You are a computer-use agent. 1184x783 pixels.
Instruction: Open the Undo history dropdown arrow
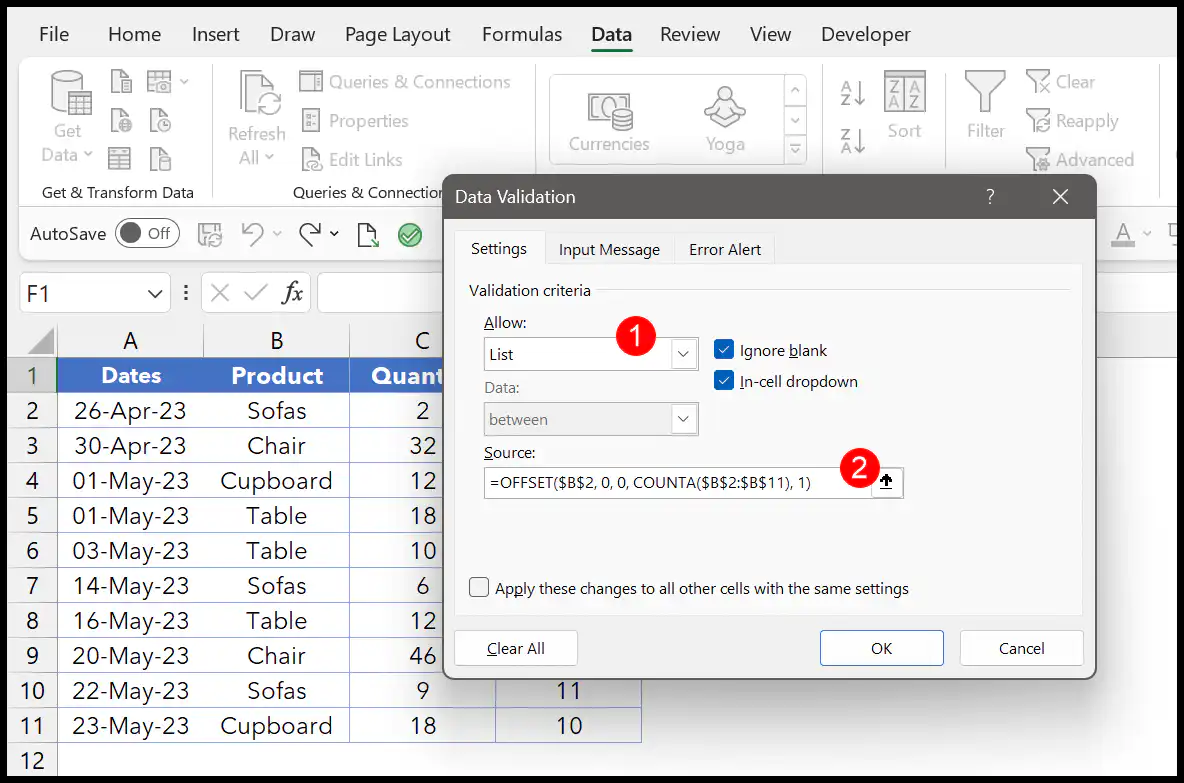(277, 234)
